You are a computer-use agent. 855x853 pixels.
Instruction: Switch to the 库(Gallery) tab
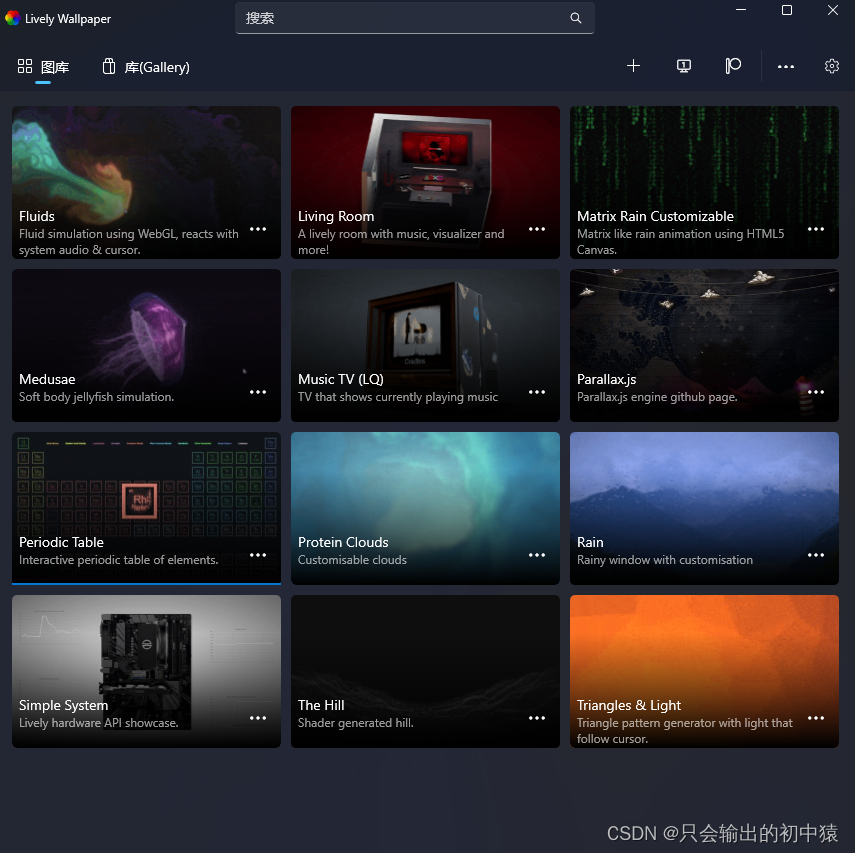(146, 67)
